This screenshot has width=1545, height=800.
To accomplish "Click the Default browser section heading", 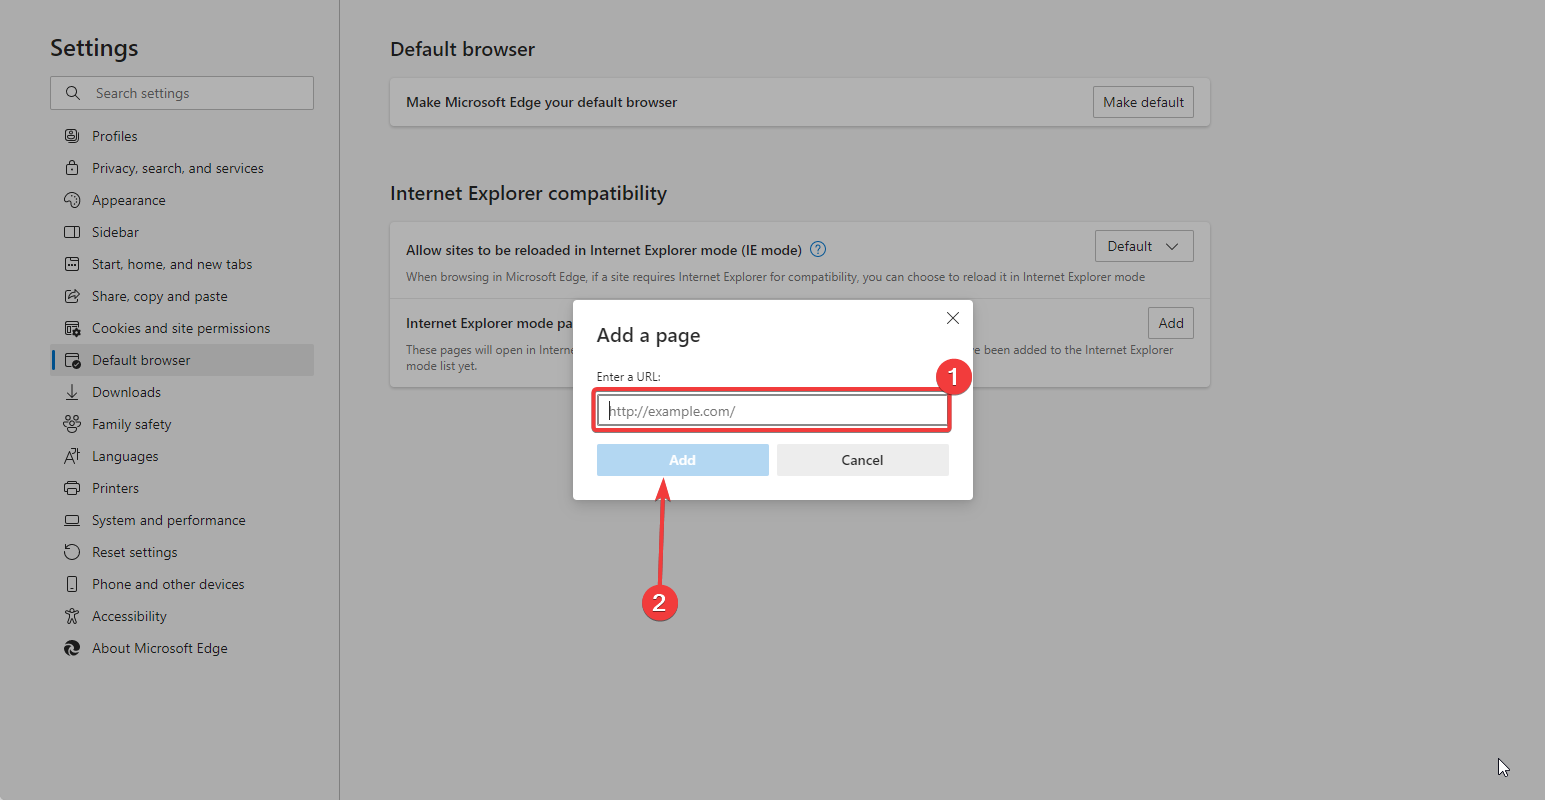I will point(462,49).
